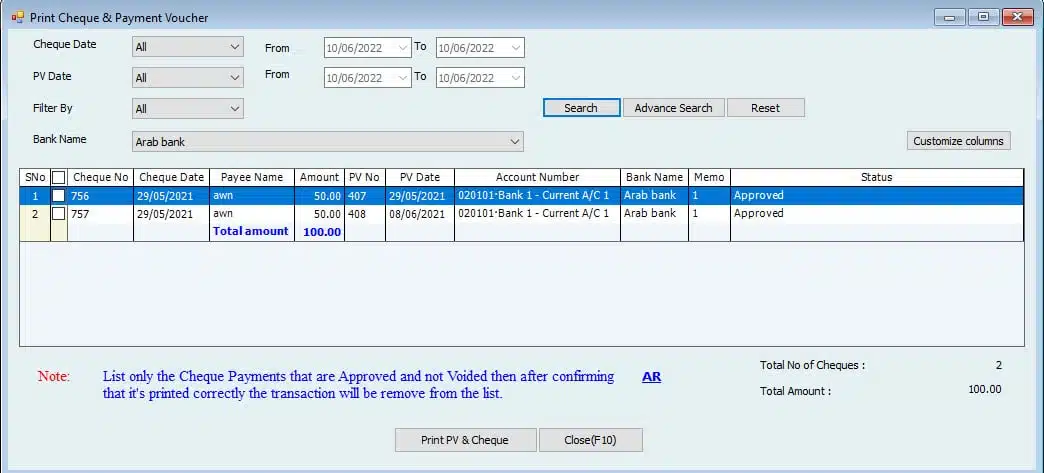Click the PV No column header
Image resolution: width=1044 pixels, height=473 pixels.
[365, 177]
